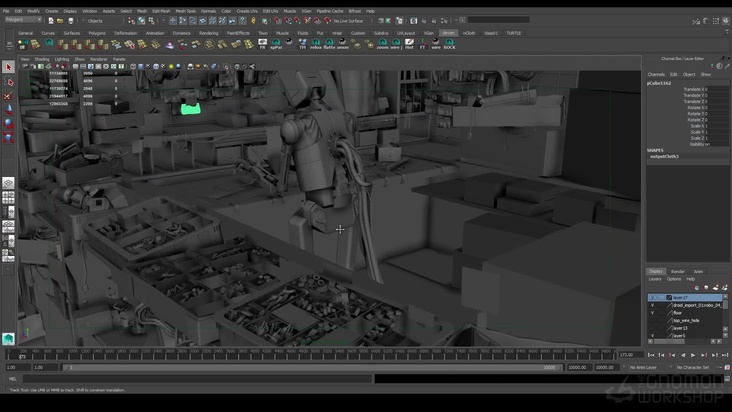Click the FT shelf icon
The width and height of the screenshot is (732, 412).
pyautogui.click(x=423, y=43)
